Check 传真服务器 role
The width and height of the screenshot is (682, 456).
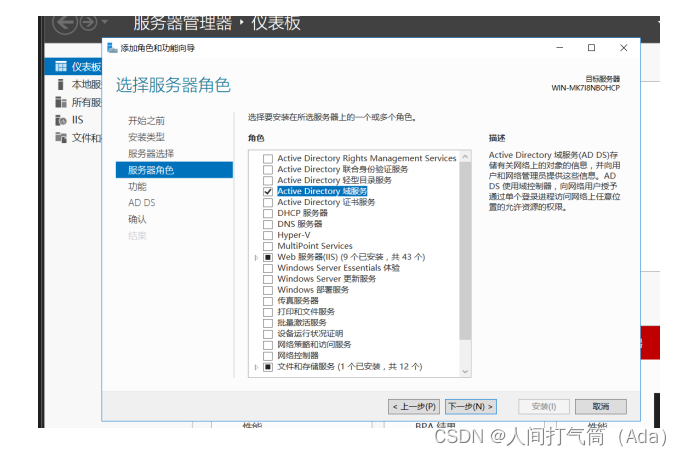(x=268, y=301)
